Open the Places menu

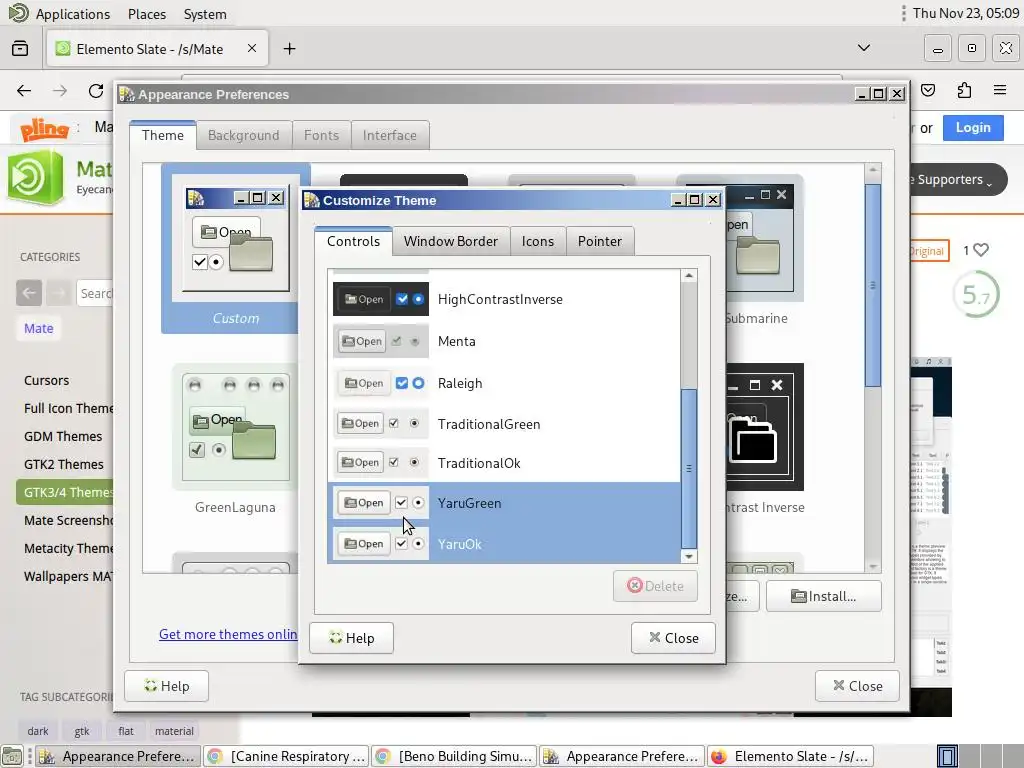pyautogui.click(x=147, y=14)
